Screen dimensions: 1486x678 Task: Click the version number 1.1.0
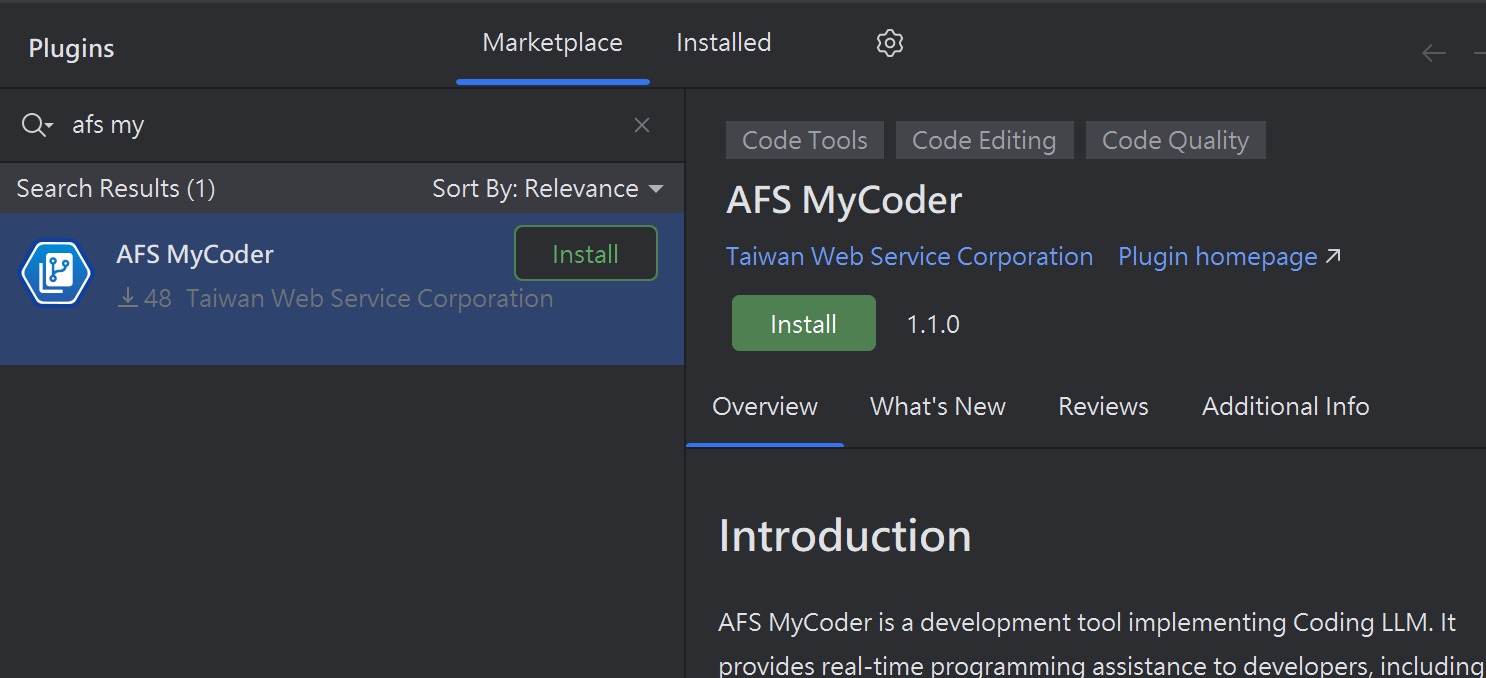[933, 324]
